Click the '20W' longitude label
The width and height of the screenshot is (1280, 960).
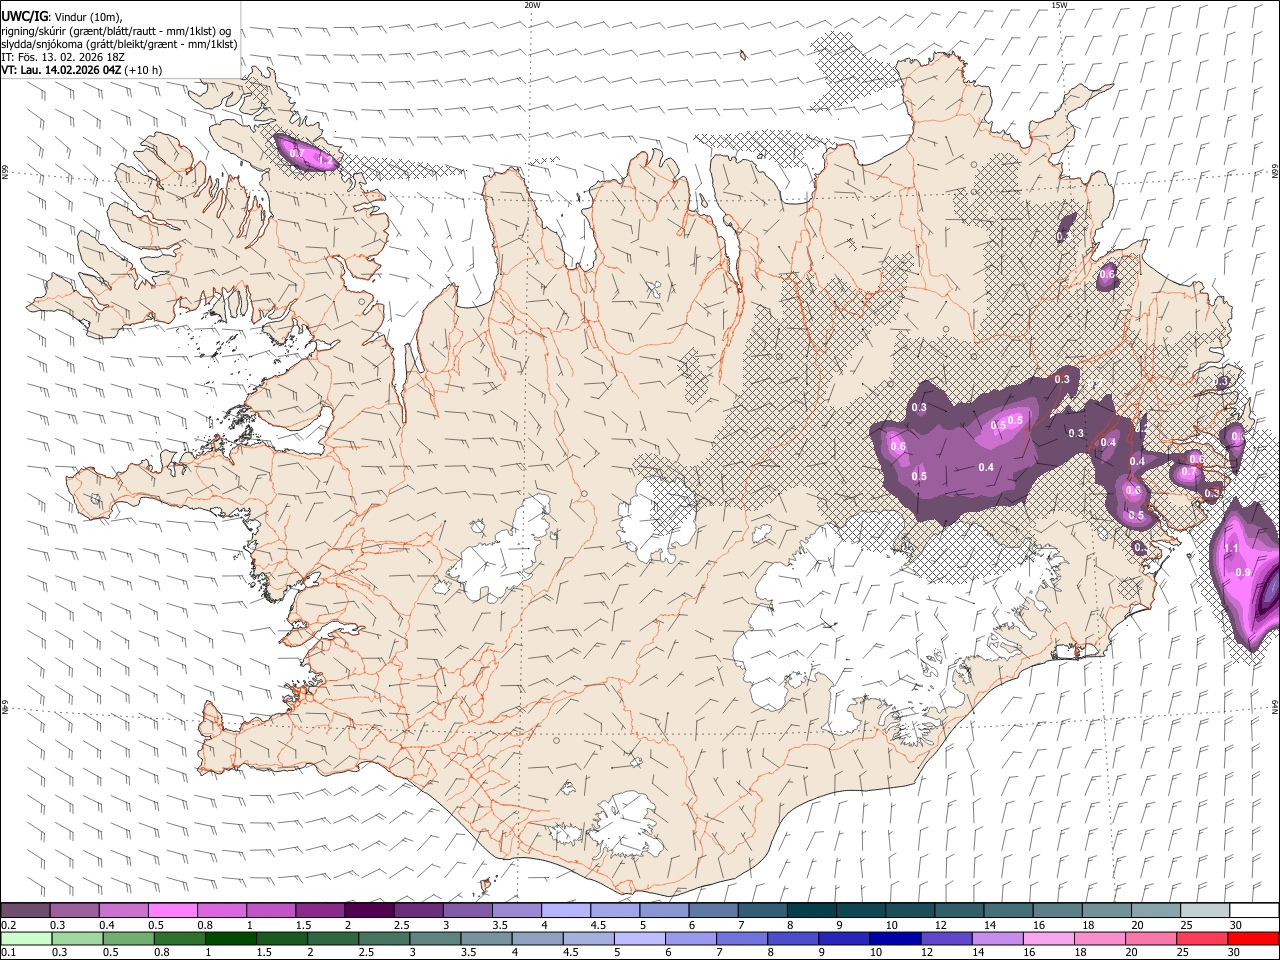coord(532,5)
